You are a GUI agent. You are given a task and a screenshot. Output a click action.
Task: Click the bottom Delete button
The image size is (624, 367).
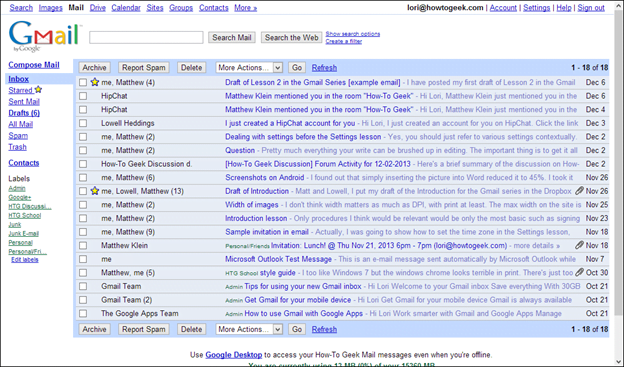(x=191, y=329)
